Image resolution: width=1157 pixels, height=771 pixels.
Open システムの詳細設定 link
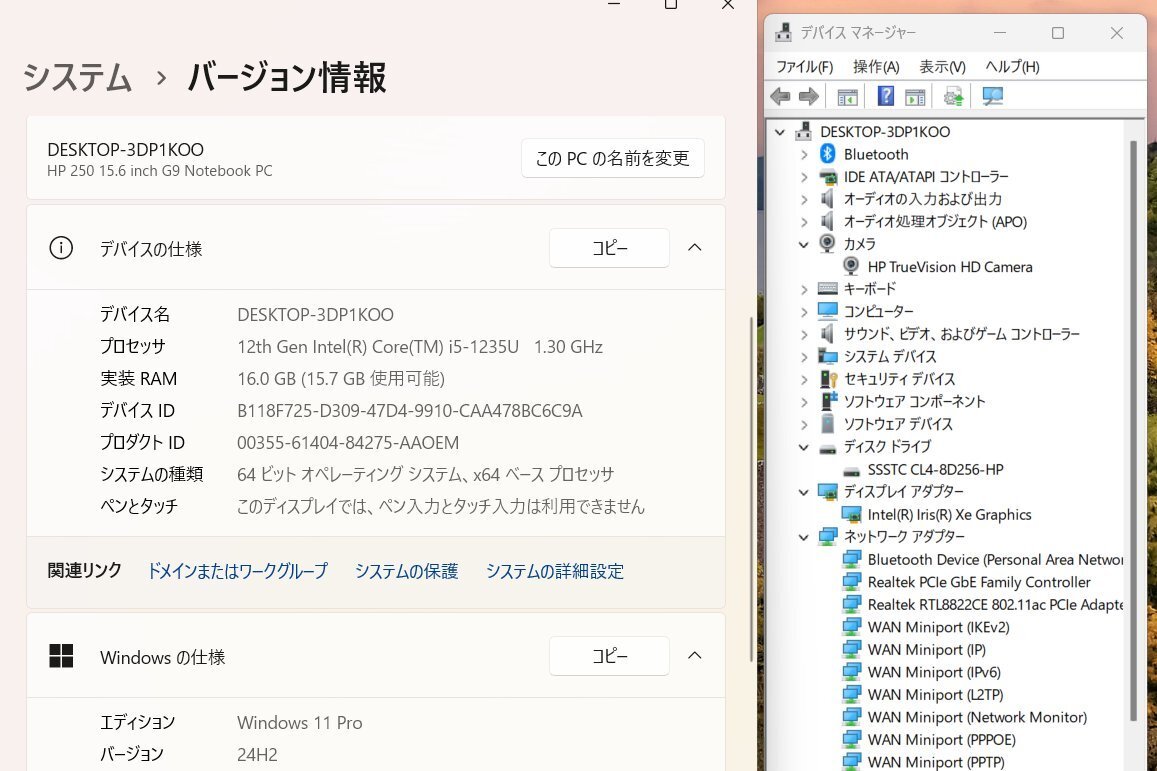pyautogui.click(x=555, y=571)
